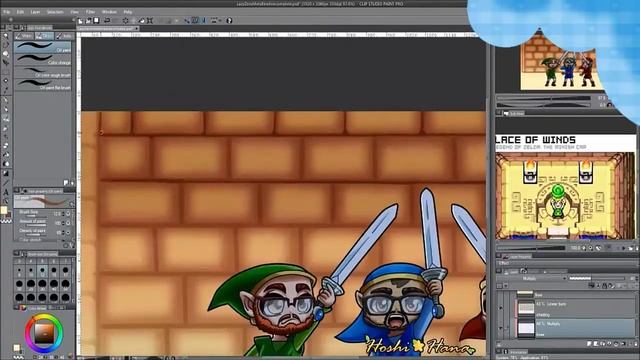Open the Brush size palette menu icon
This screenshot has height=360, width=640.
pyautogui.click(x=17, y=253)
